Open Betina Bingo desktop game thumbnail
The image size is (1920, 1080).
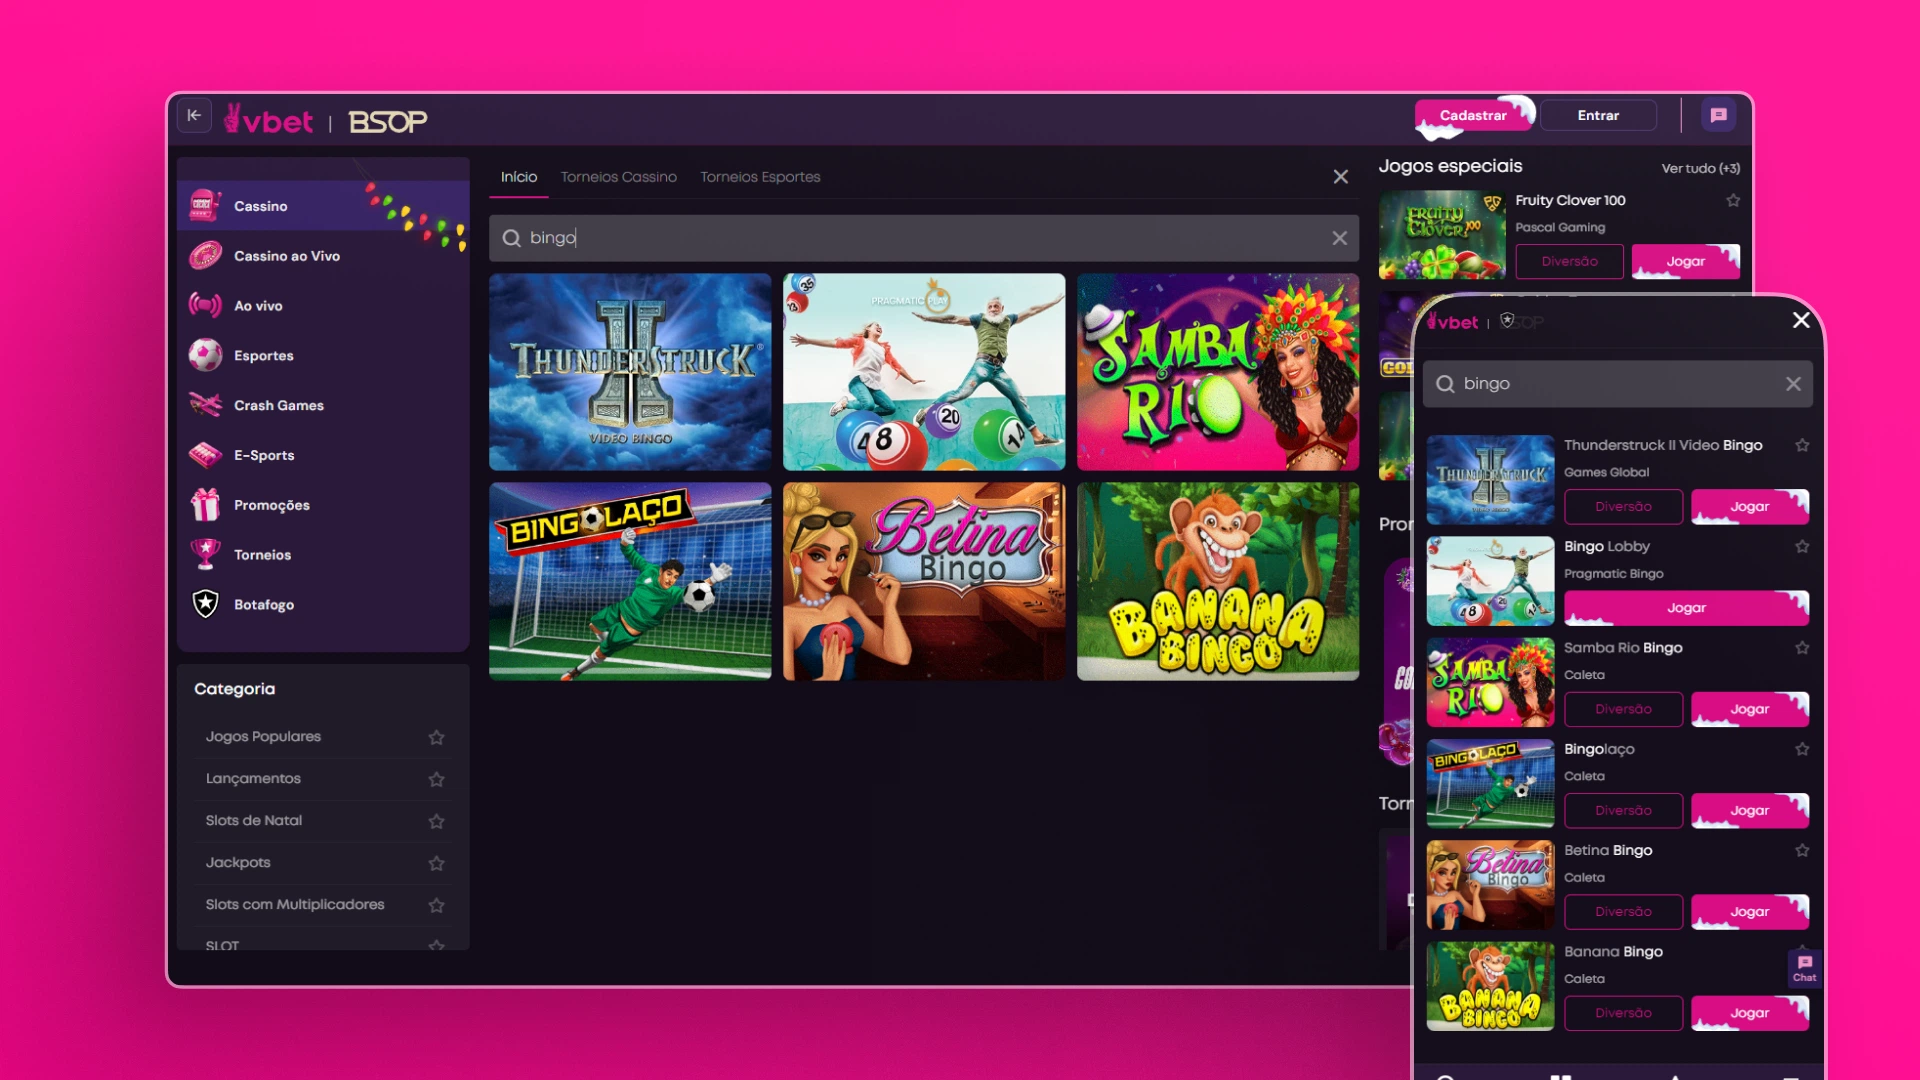point(924,581)
